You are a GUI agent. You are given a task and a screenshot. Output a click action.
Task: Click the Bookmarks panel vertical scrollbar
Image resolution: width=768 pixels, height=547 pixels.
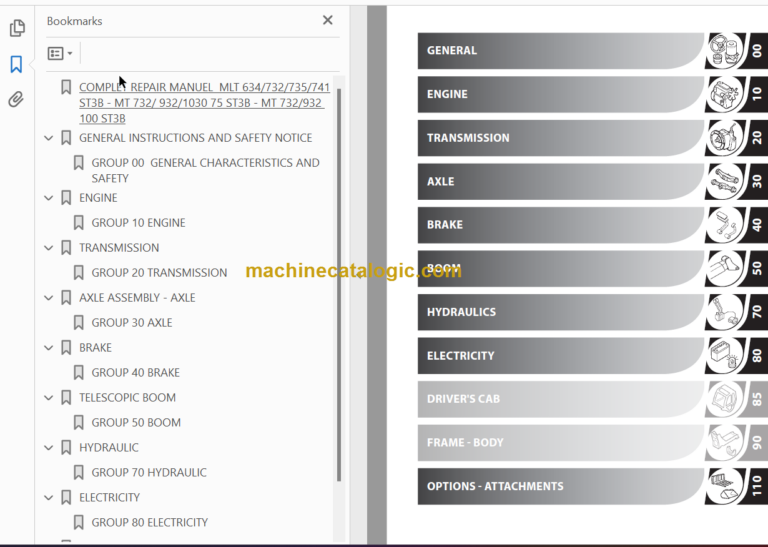[x=339, y=285]
